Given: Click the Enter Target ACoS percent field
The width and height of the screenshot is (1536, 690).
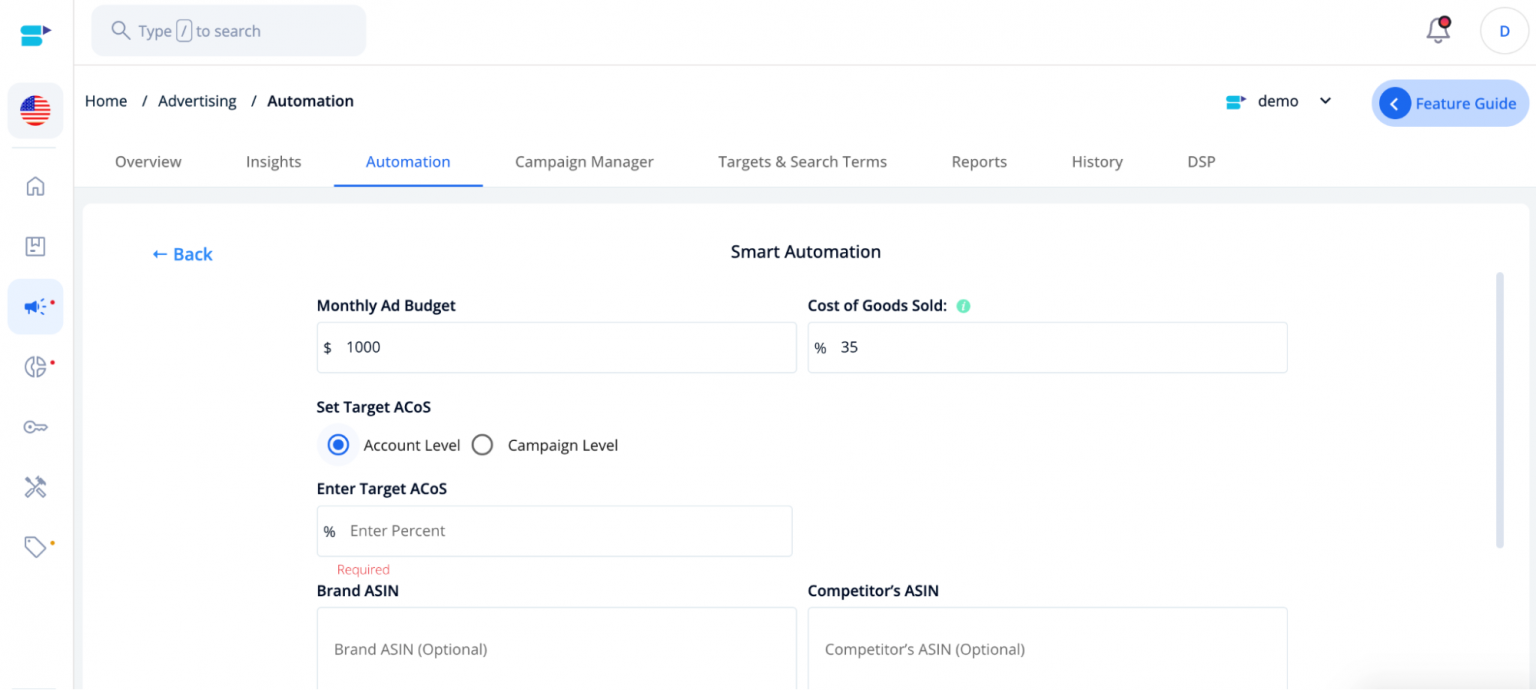Looking at the screenshot, I should (554, 531).
